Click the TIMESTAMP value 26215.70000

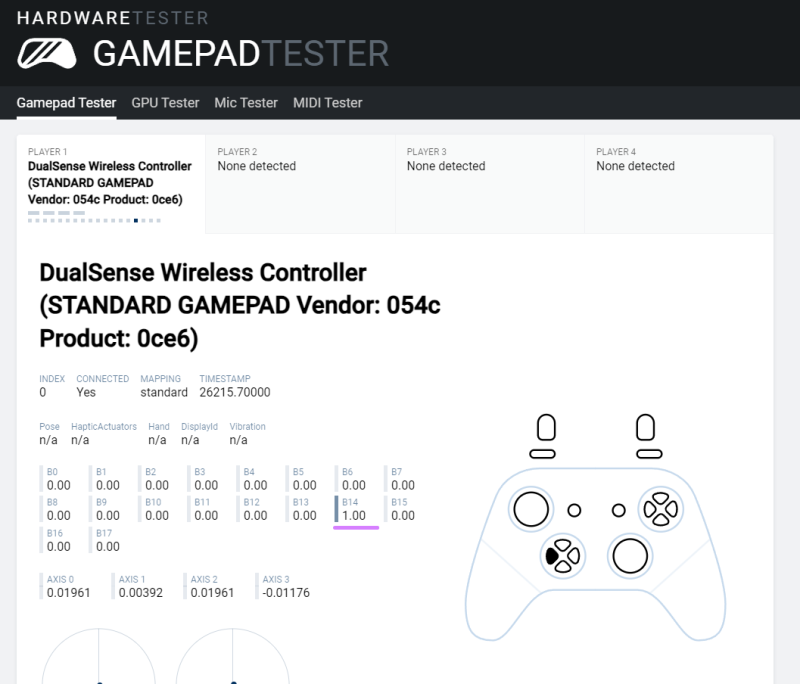(x=235, y=392)
